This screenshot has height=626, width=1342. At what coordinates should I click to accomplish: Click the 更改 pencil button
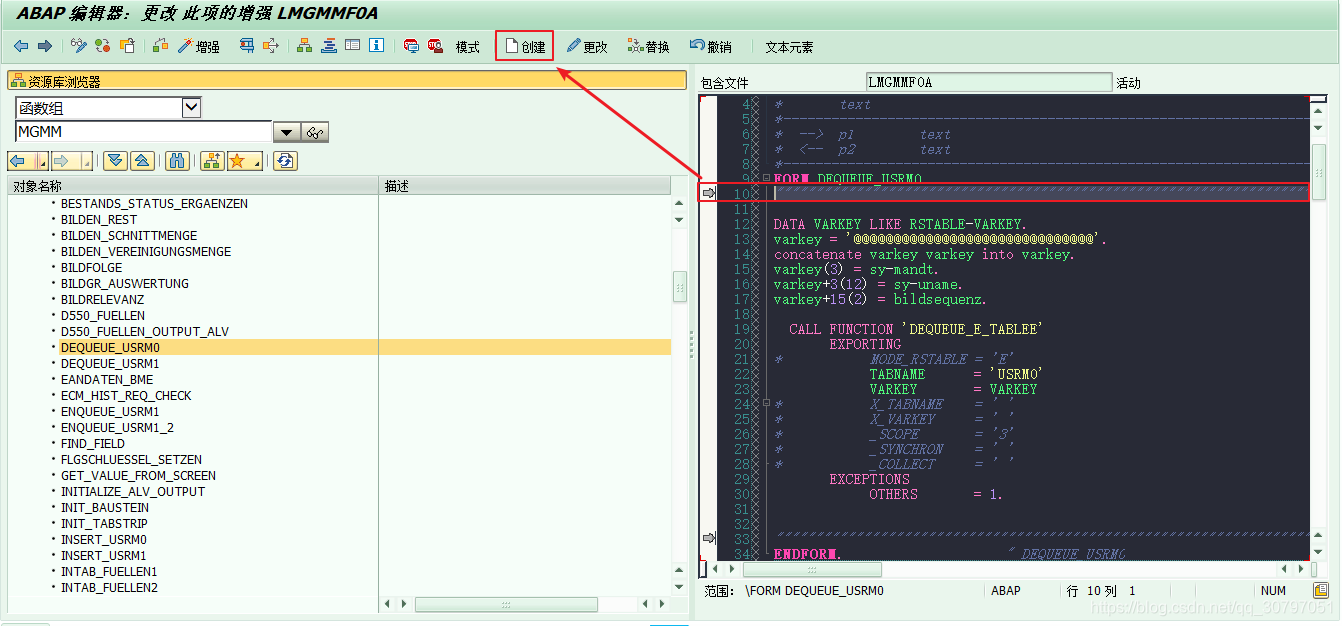pos(587,47)
